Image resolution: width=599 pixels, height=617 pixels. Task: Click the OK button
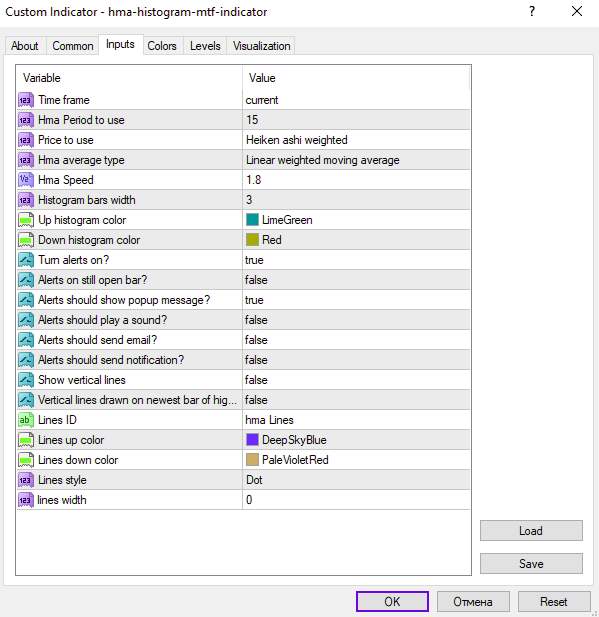pos(392,602)
